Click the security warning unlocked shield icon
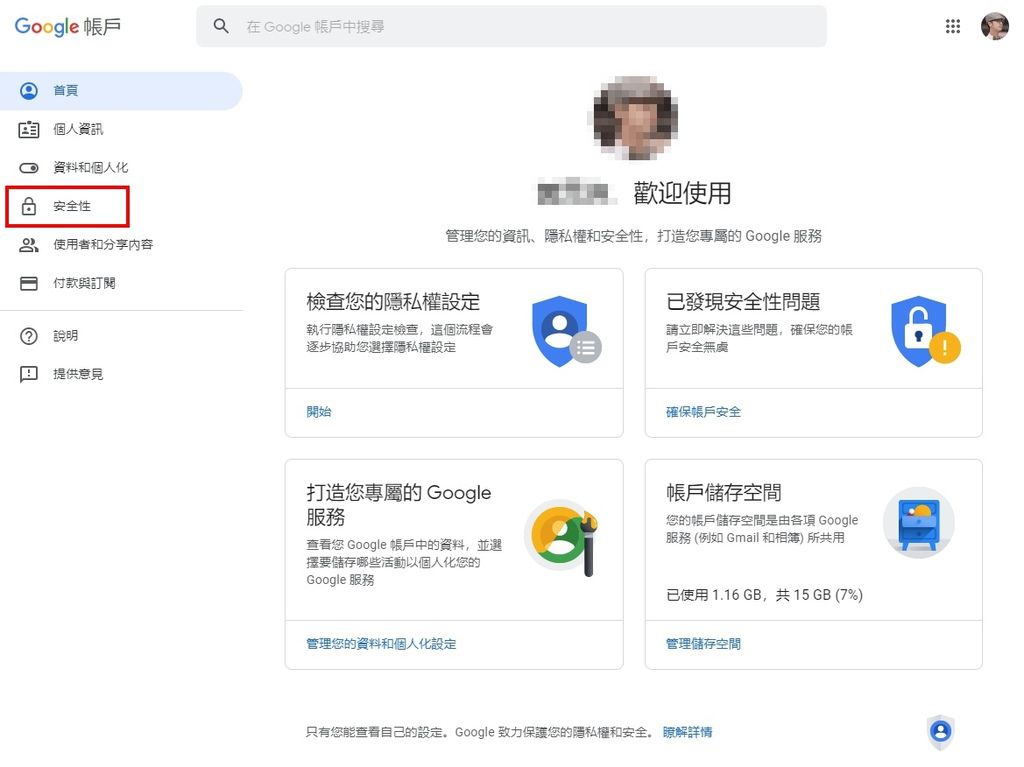 pyautogui.click(x=925, y=331)
